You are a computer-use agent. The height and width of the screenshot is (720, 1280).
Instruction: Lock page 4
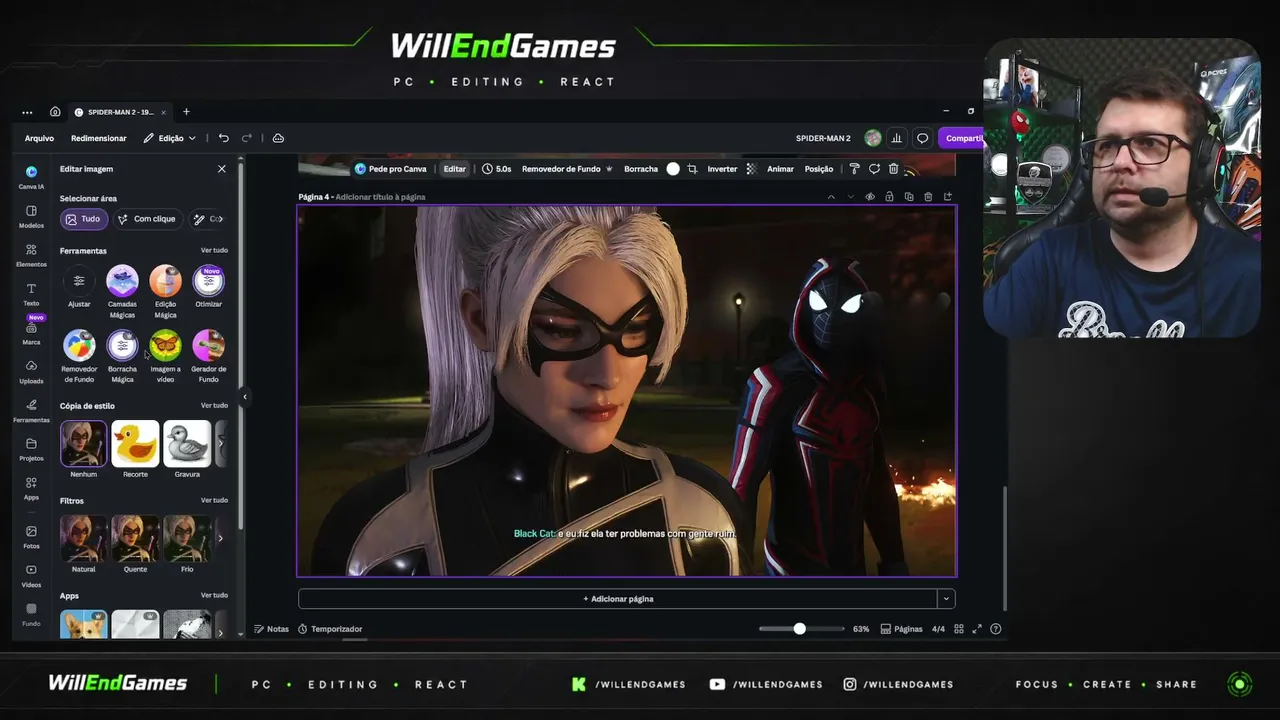pyautogui.click(x=889, y=197)
